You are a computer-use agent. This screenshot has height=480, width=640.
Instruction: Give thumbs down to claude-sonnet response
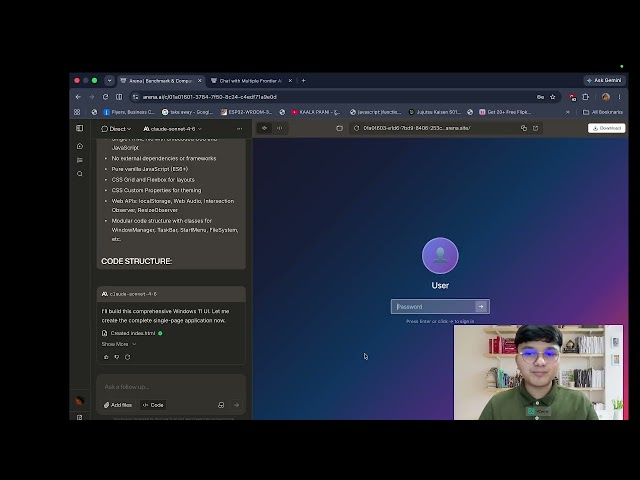(x=117, y=357)
